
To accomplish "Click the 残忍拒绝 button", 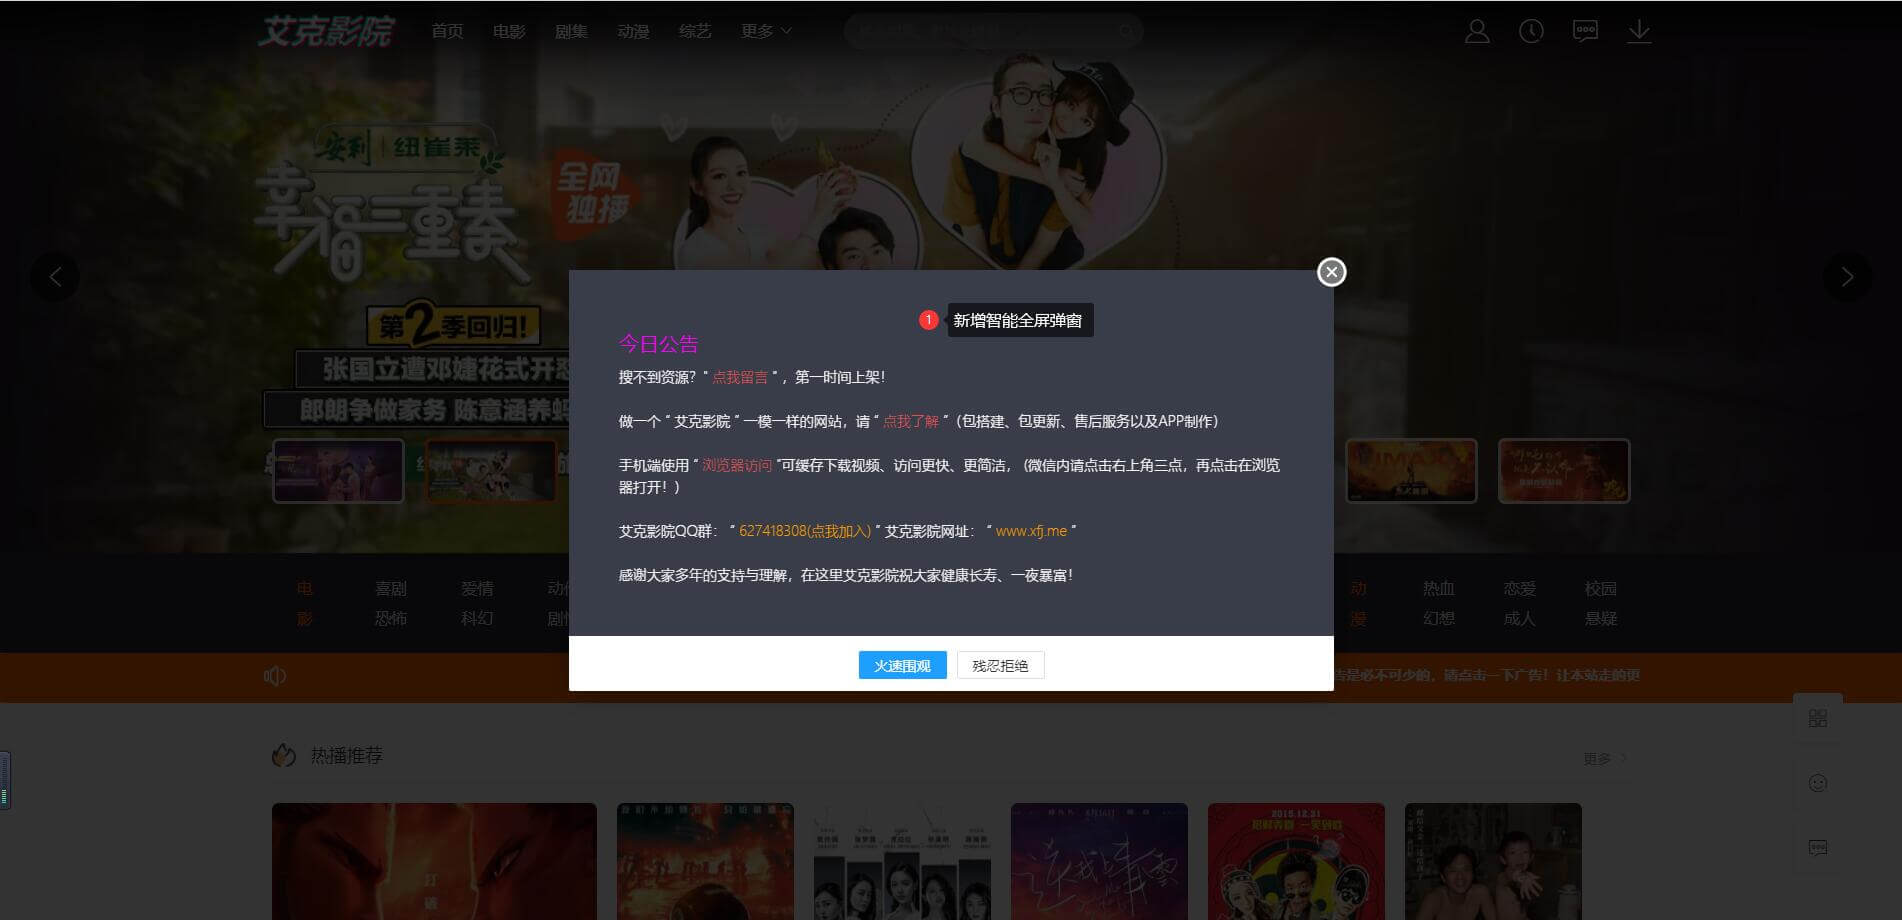I will pyautogui.click(x=1000, y=665).
